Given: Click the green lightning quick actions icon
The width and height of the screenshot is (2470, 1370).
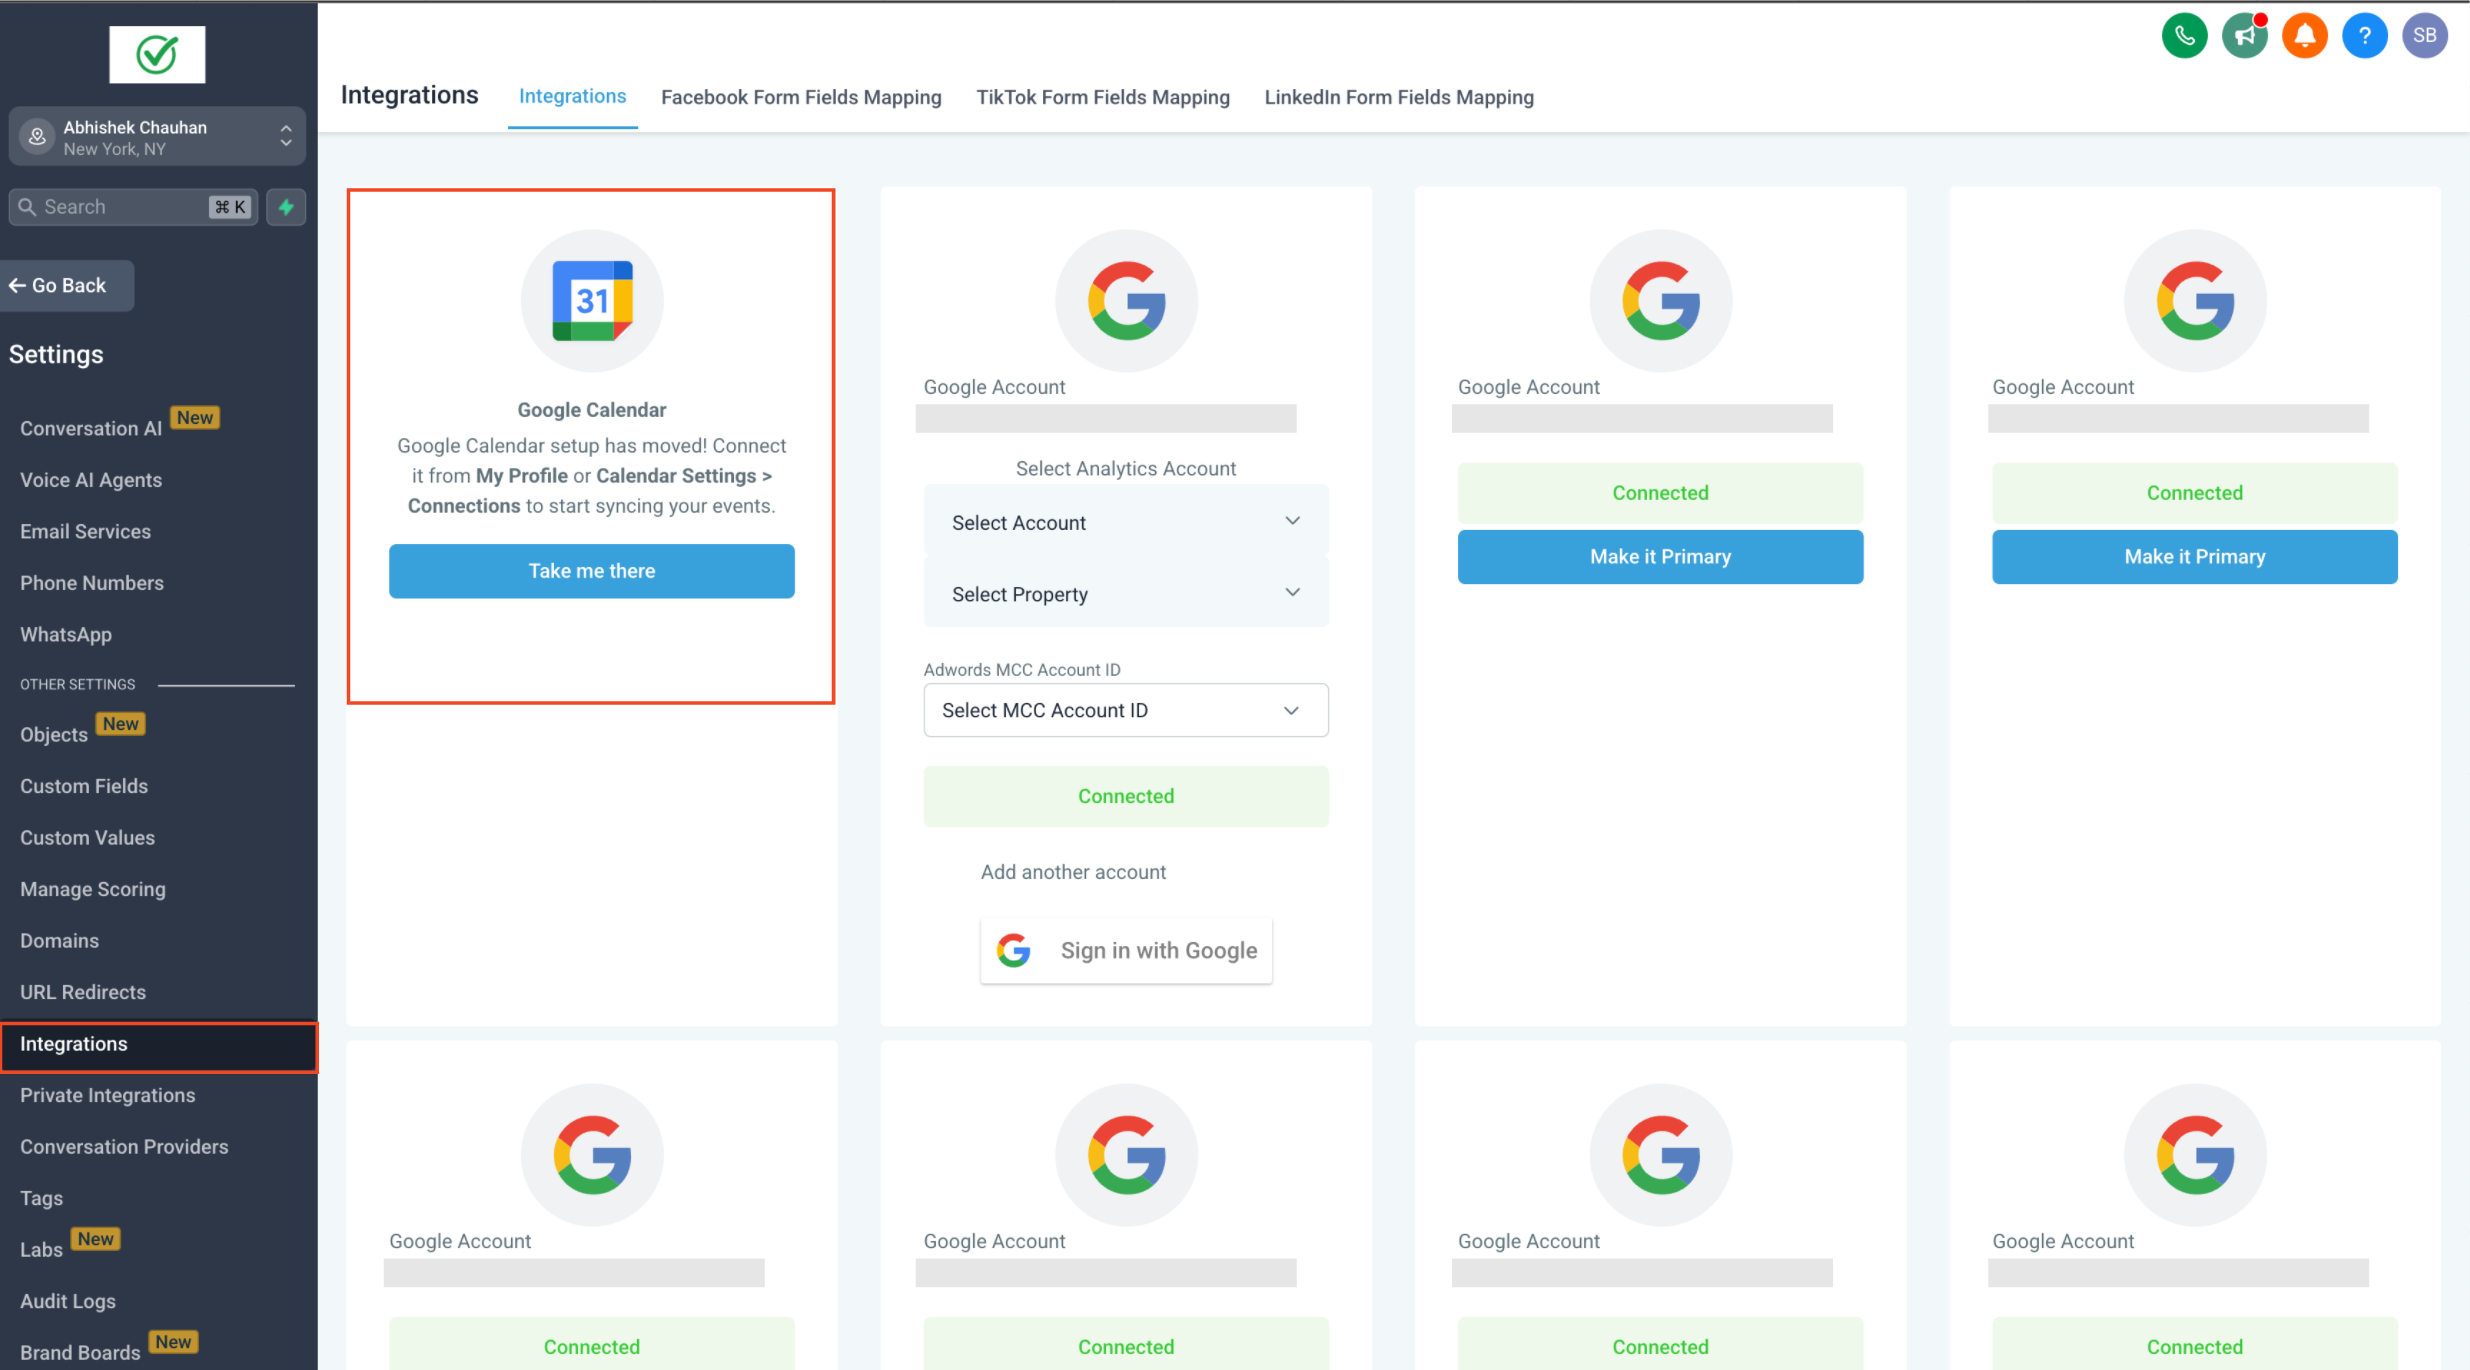Looking at the screenshot, I should click(x=286, y=207).
